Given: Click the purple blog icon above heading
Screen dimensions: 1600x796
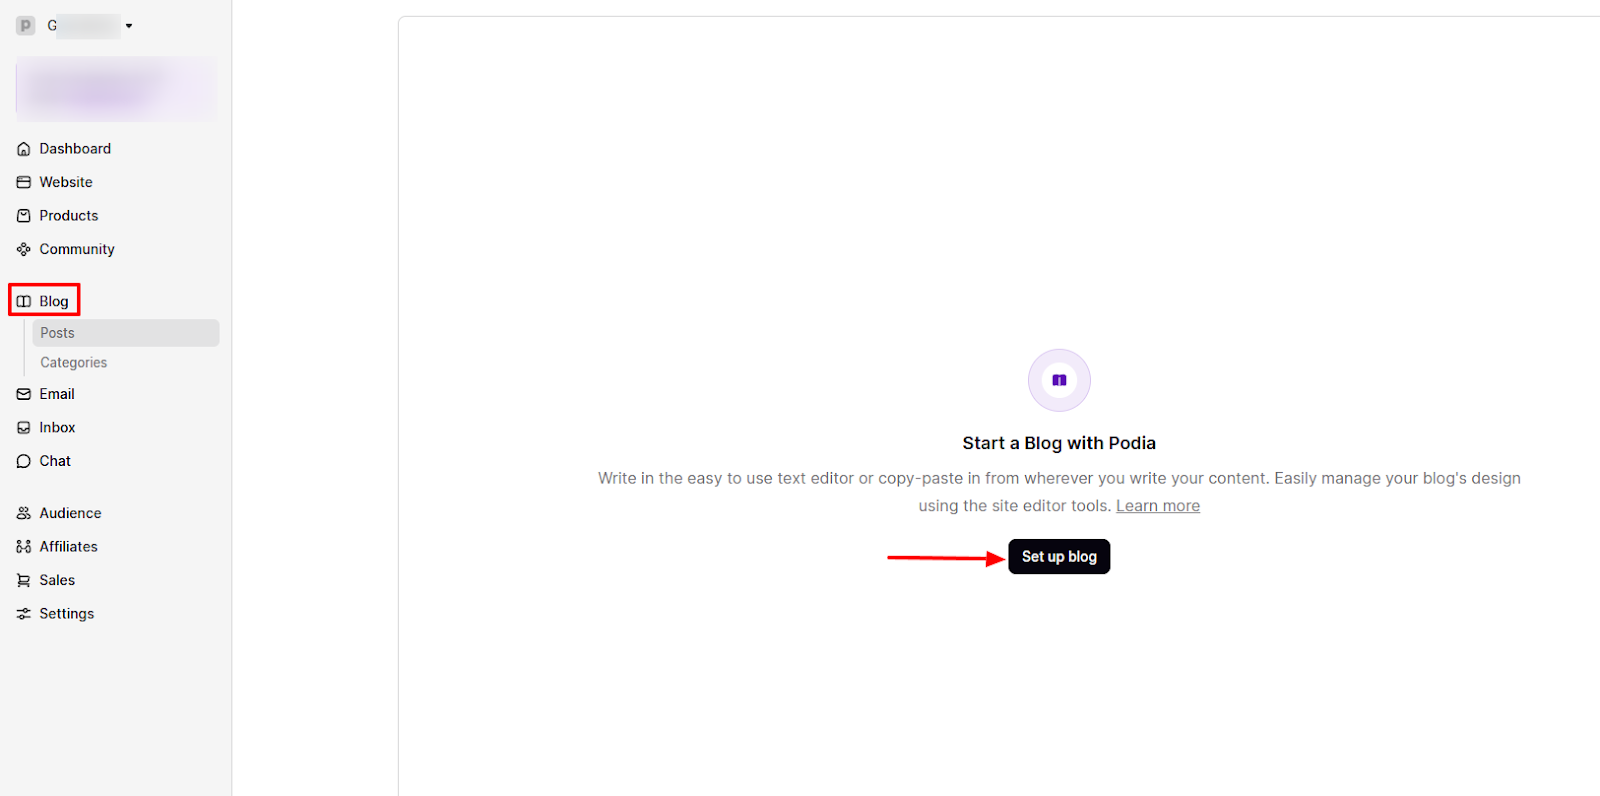Looking at the screenshot, I should coord(1059,380).
